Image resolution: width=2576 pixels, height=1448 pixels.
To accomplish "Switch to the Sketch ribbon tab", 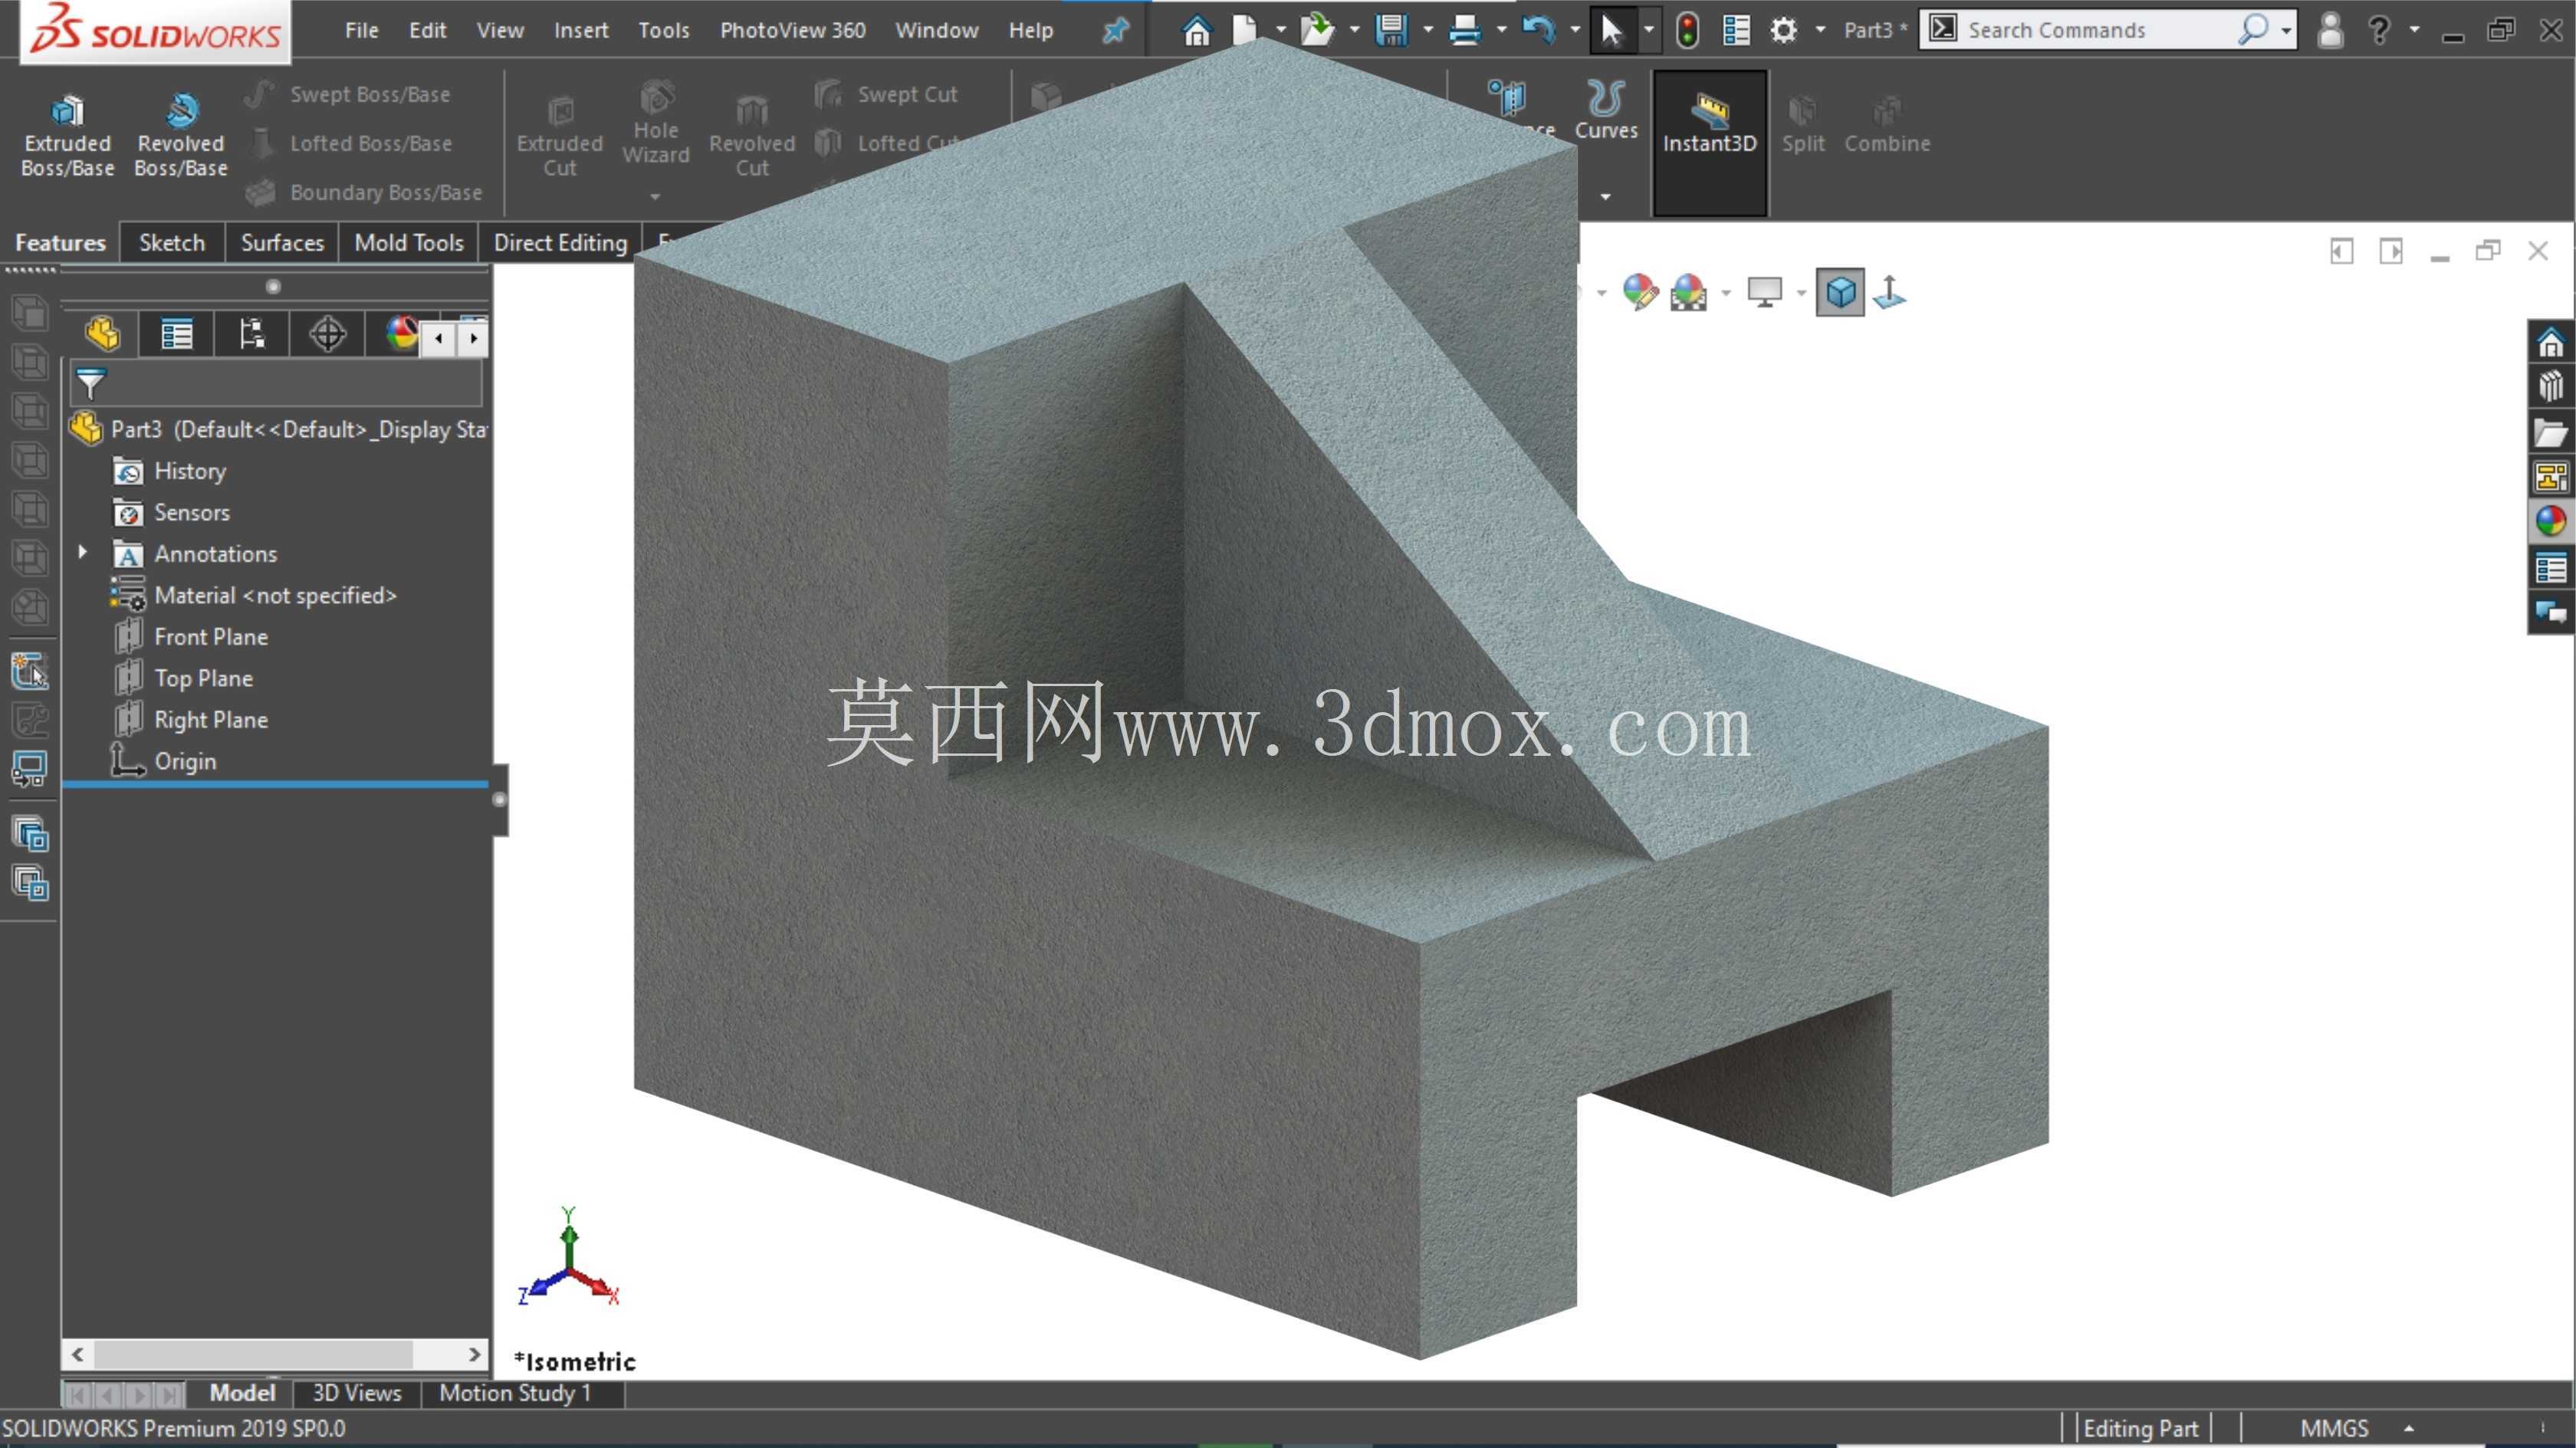I will (172, 242).
